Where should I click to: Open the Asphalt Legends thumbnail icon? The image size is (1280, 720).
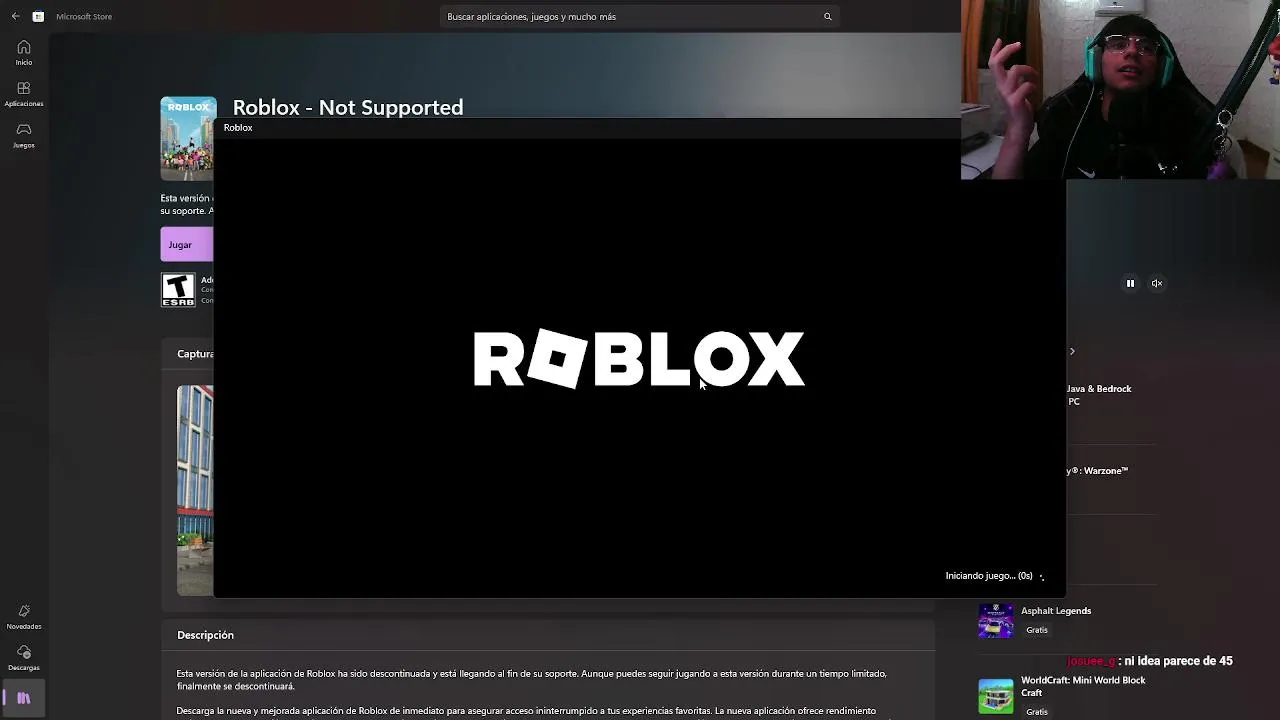(x=996, y=620)
